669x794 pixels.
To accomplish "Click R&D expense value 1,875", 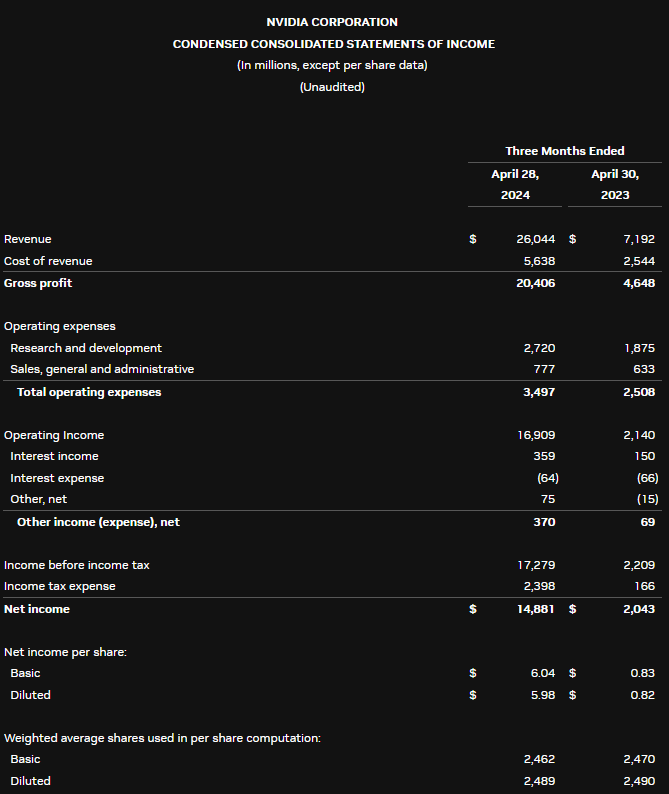I will 639,348.
